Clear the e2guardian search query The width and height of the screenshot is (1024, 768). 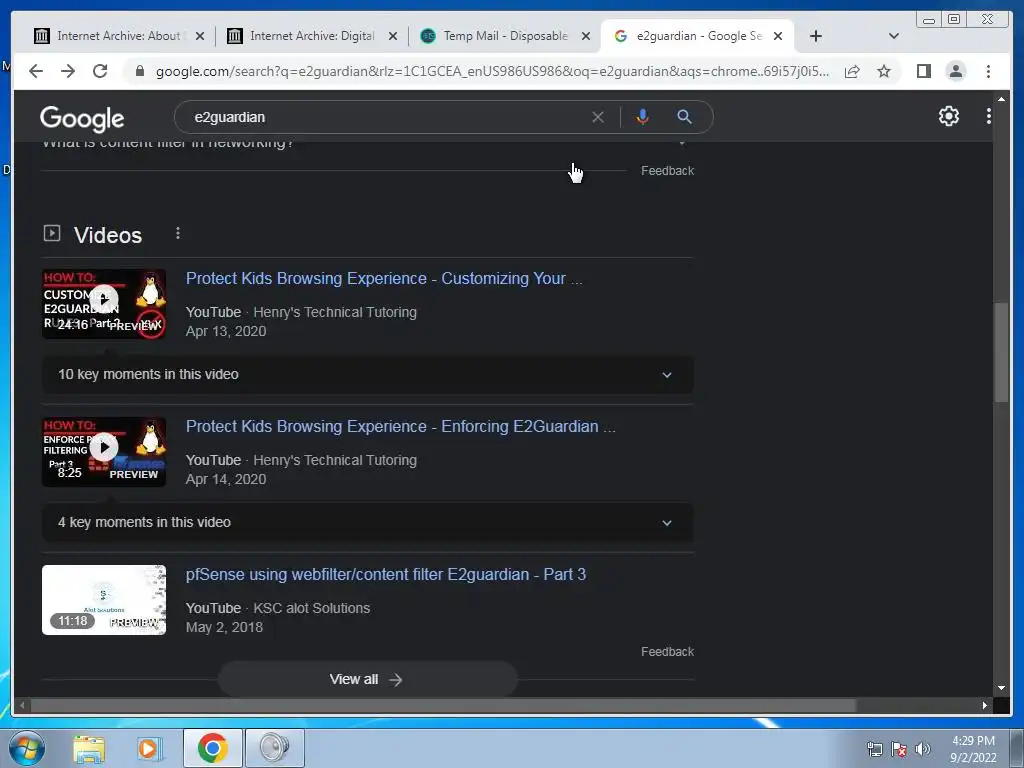[598, 117]
